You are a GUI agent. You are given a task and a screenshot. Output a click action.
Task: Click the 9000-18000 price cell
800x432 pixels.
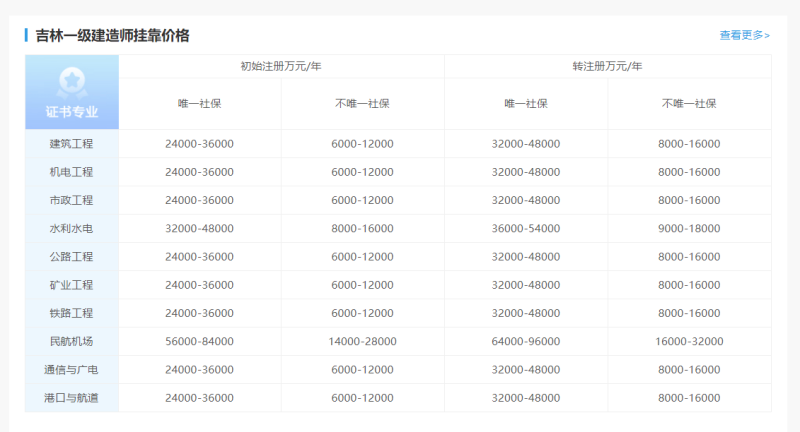click(689, 228)
